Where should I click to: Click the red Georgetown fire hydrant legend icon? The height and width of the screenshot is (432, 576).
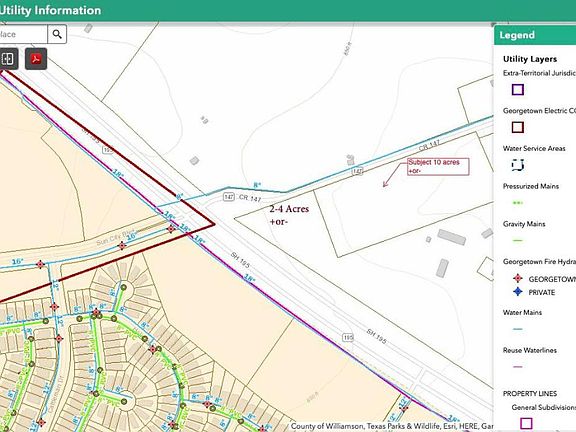tap(518, 278)
